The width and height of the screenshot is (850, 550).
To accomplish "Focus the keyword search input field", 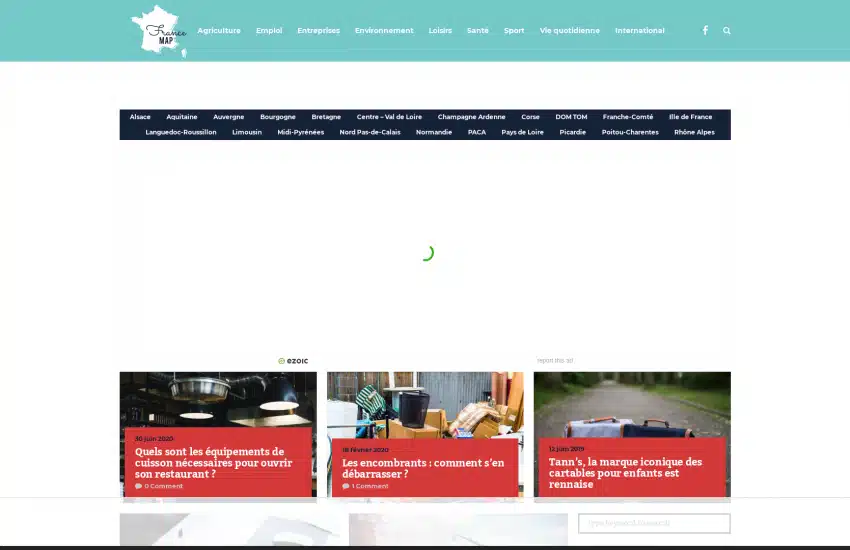I will [x=654, y=523].
